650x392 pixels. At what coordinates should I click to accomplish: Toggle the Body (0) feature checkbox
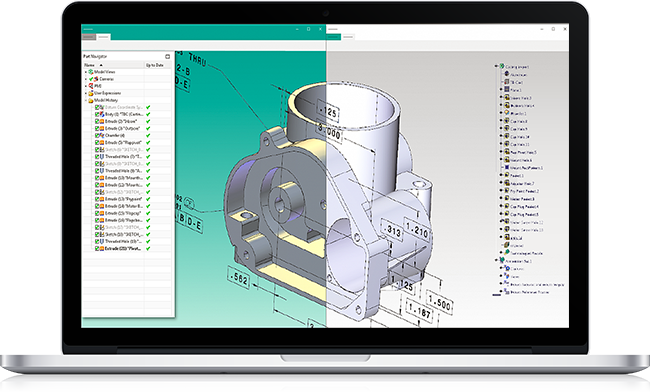click(x=97, y=114)
